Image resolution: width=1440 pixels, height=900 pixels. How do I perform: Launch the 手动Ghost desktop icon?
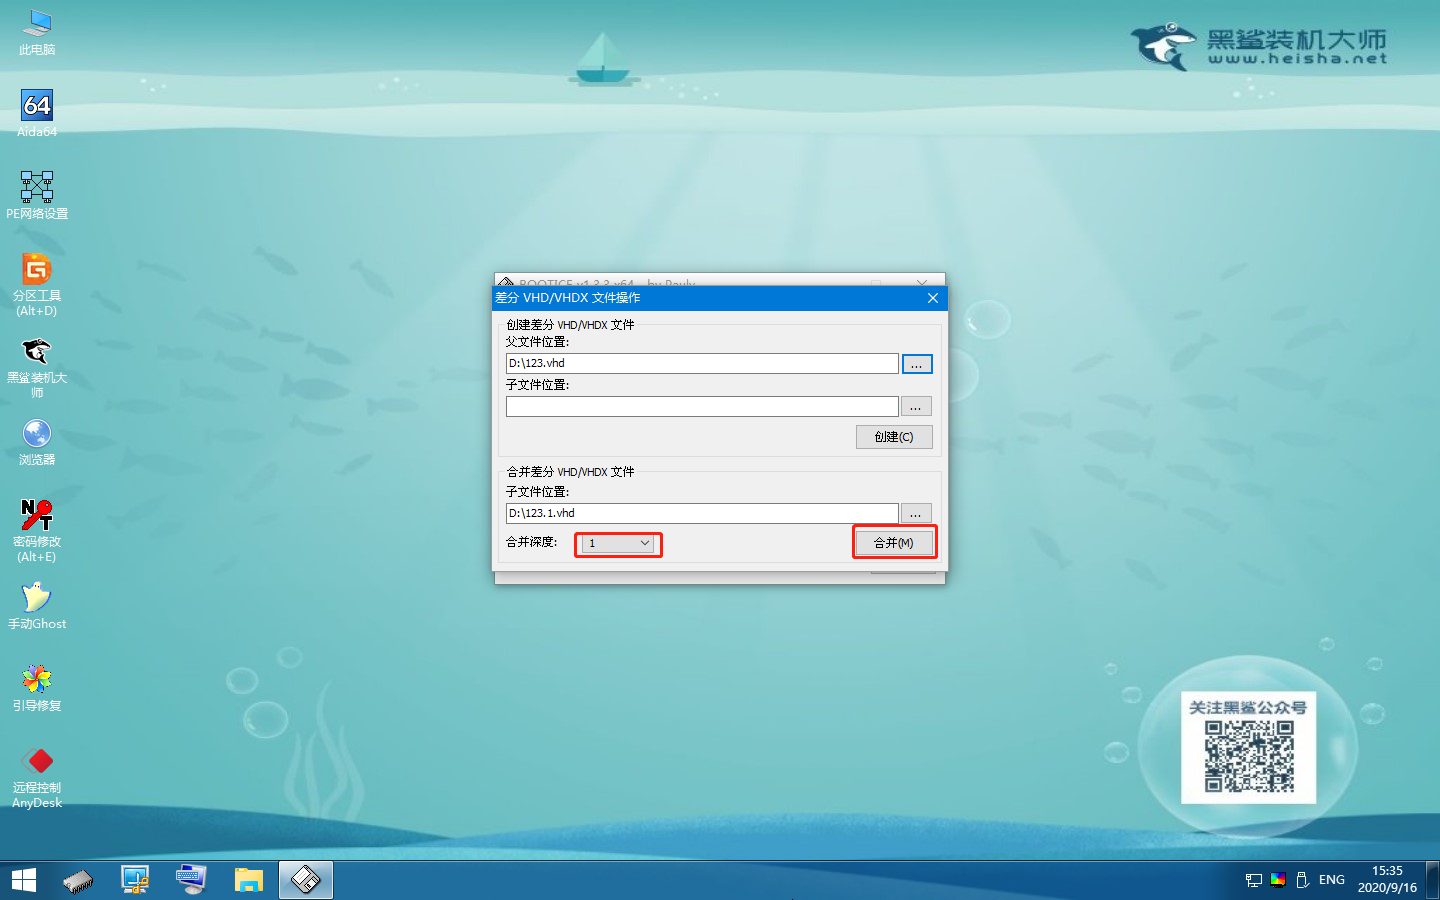pyautogui.click(x=37, y=606)
